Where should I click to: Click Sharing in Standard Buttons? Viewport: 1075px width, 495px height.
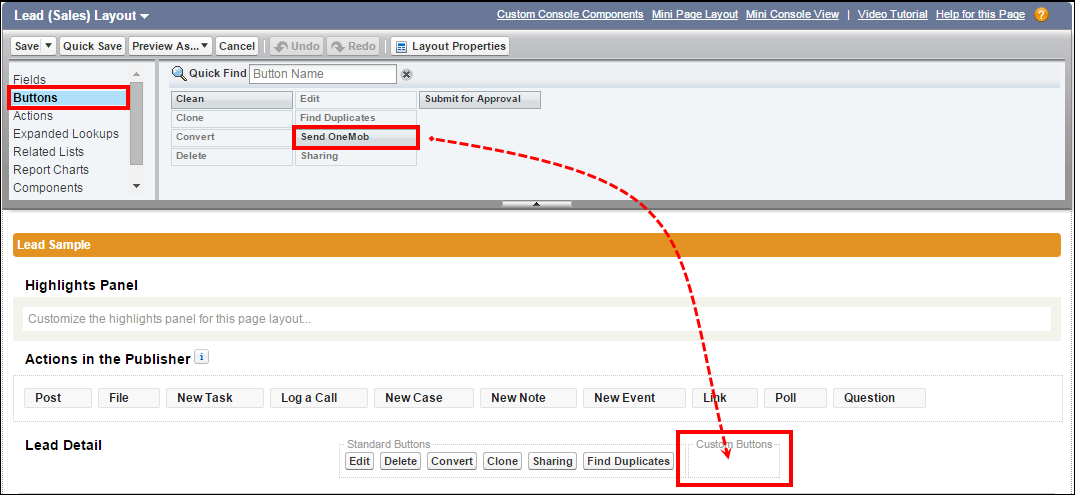(x=553, y=461)
